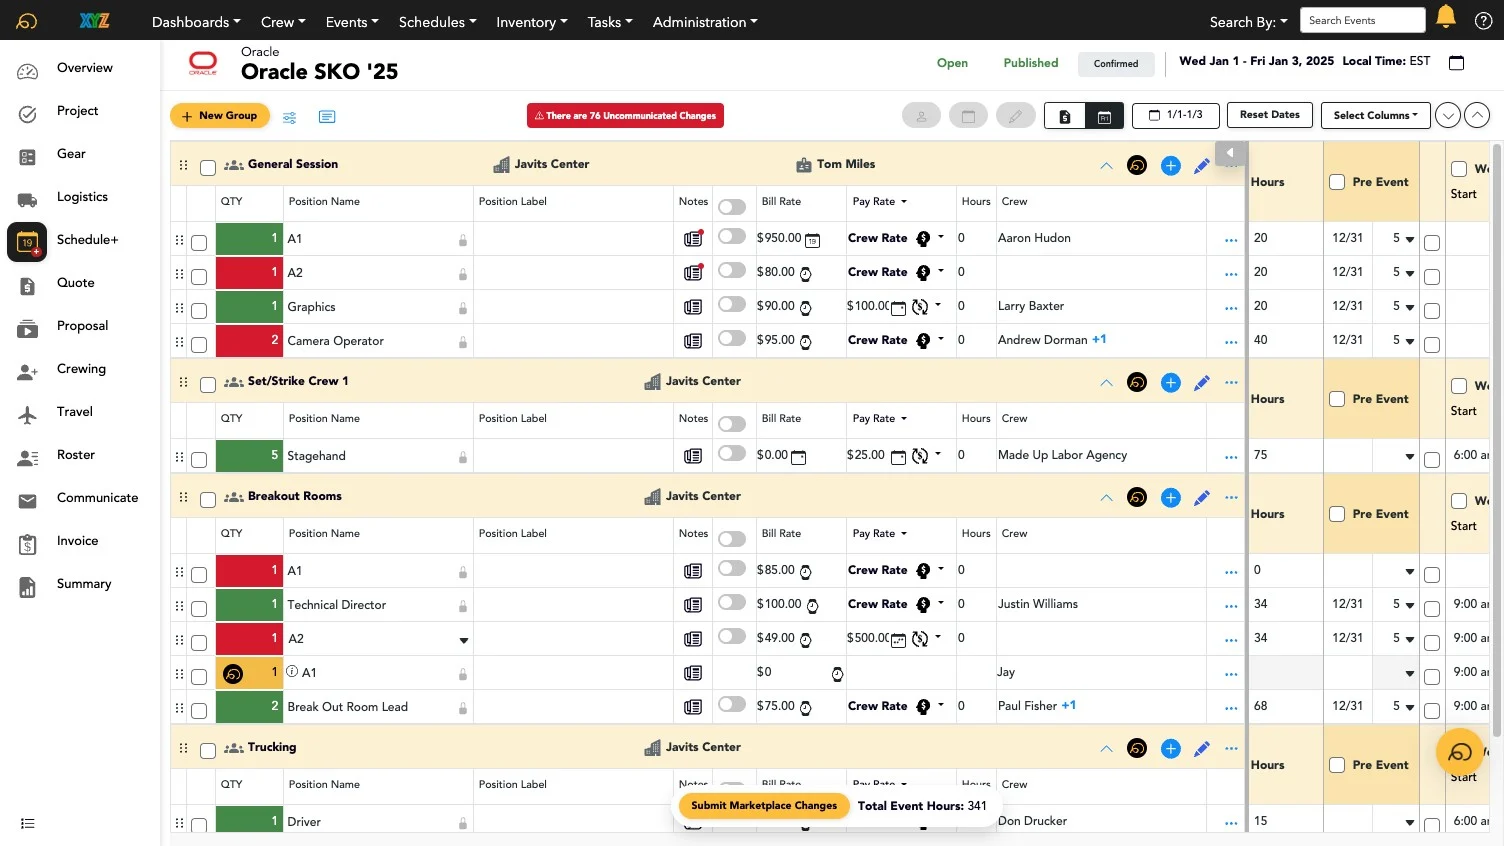This screenshot has width=1504, height=846.
Task: Open notes for Stagehand row
Action: click(x=693, y=456)
